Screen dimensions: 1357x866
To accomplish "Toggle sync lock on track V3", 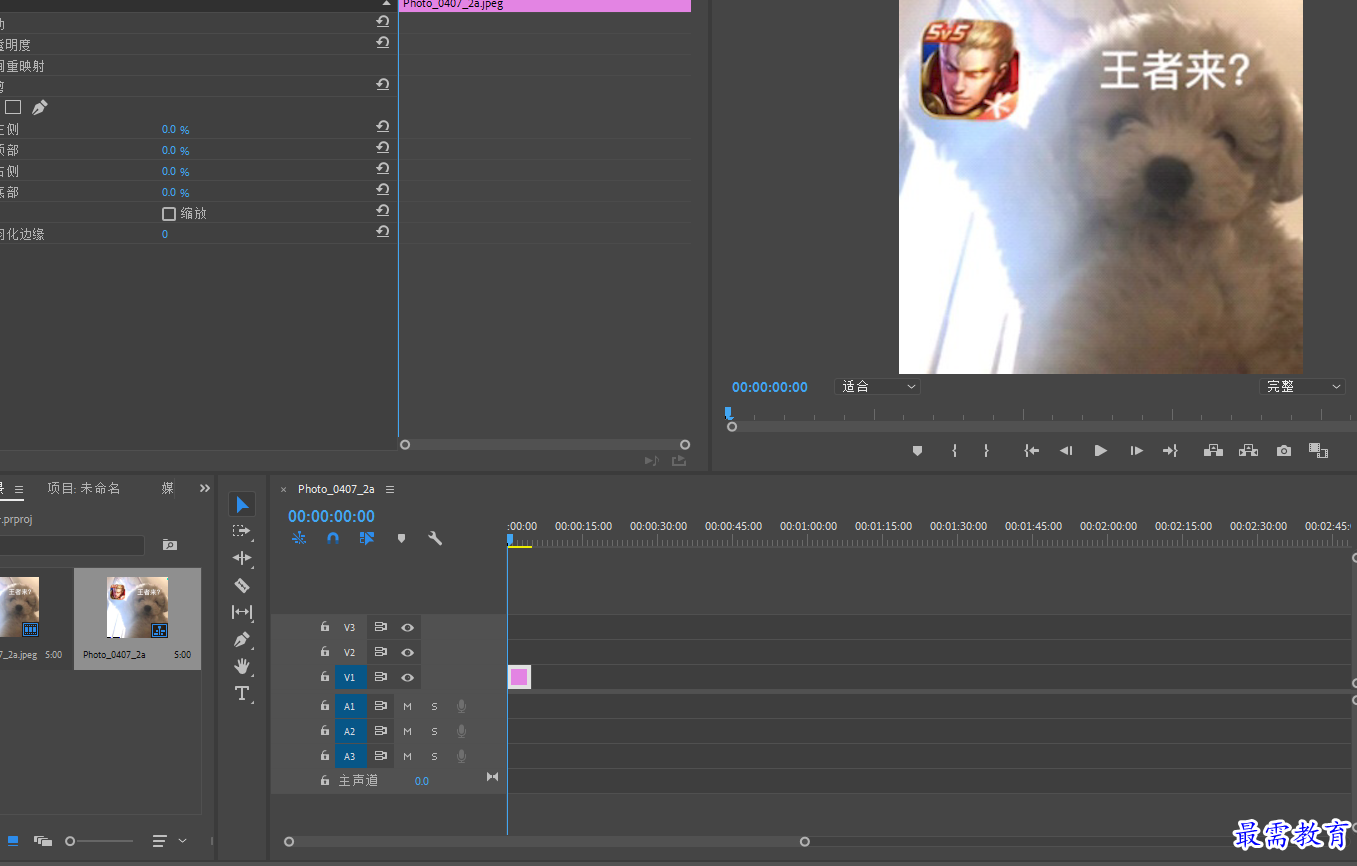I will [381, 627].
